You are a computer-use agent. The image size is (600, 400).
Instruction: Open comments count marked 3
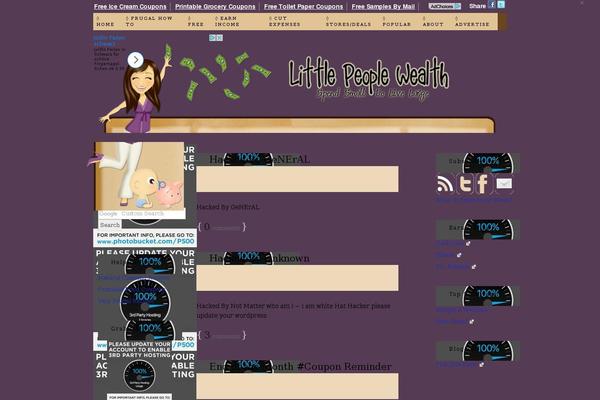click(x=222, y=335)
